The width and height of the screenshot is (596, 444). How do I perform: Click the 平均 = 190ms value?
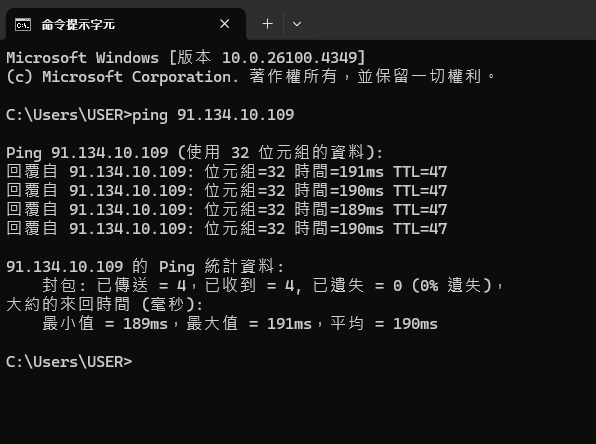[x=384, y=324]
